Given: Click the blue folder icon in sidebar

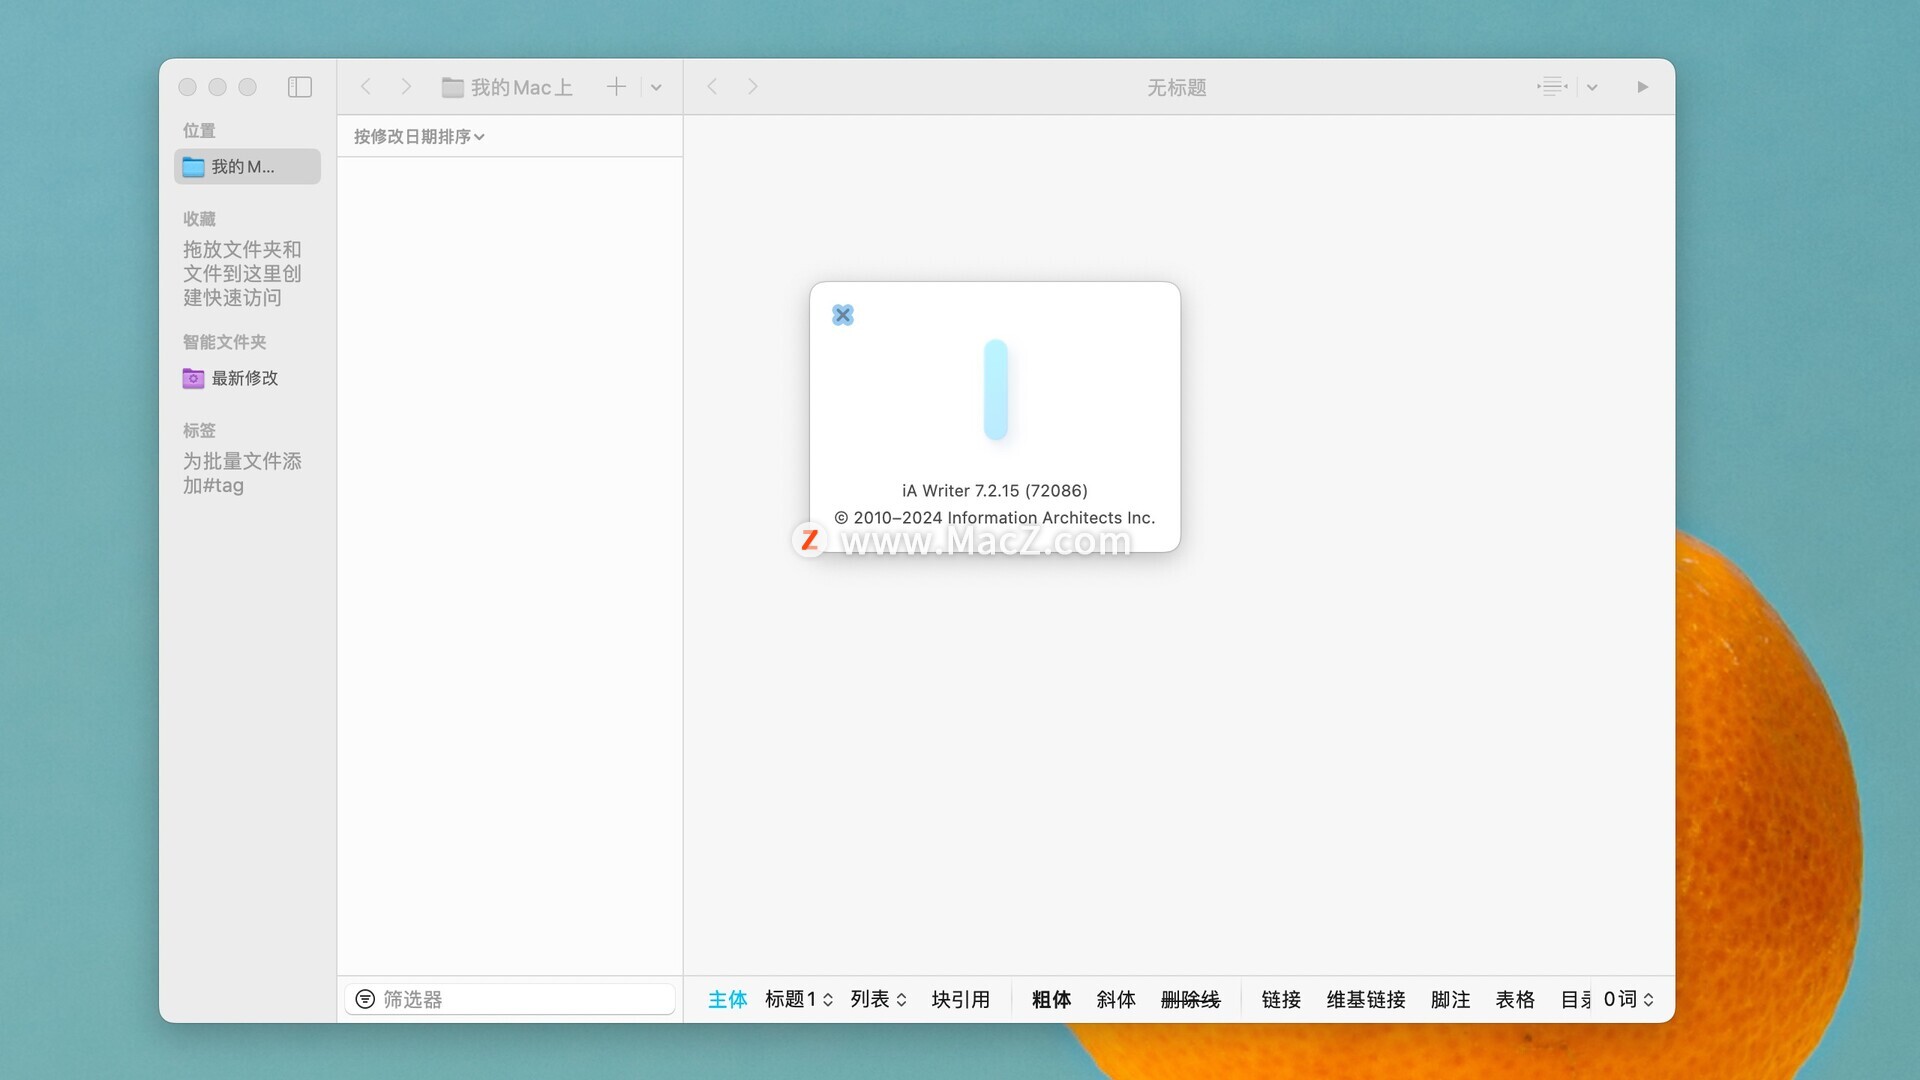Looking at the screenshot, I should click(193, 167).
